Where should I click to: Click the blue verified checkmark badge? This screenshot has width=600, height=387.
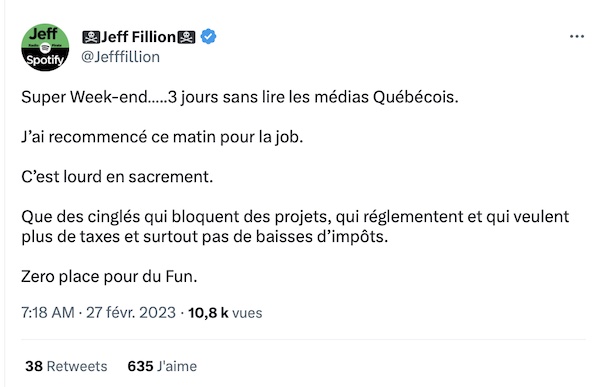pos(208,37)
